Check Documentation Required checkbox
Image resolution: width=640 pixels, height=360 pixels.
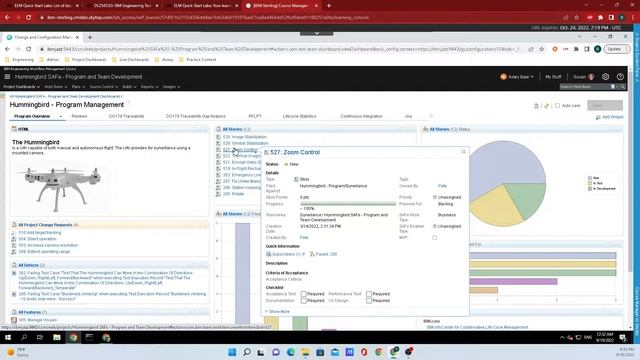[304, 300]
